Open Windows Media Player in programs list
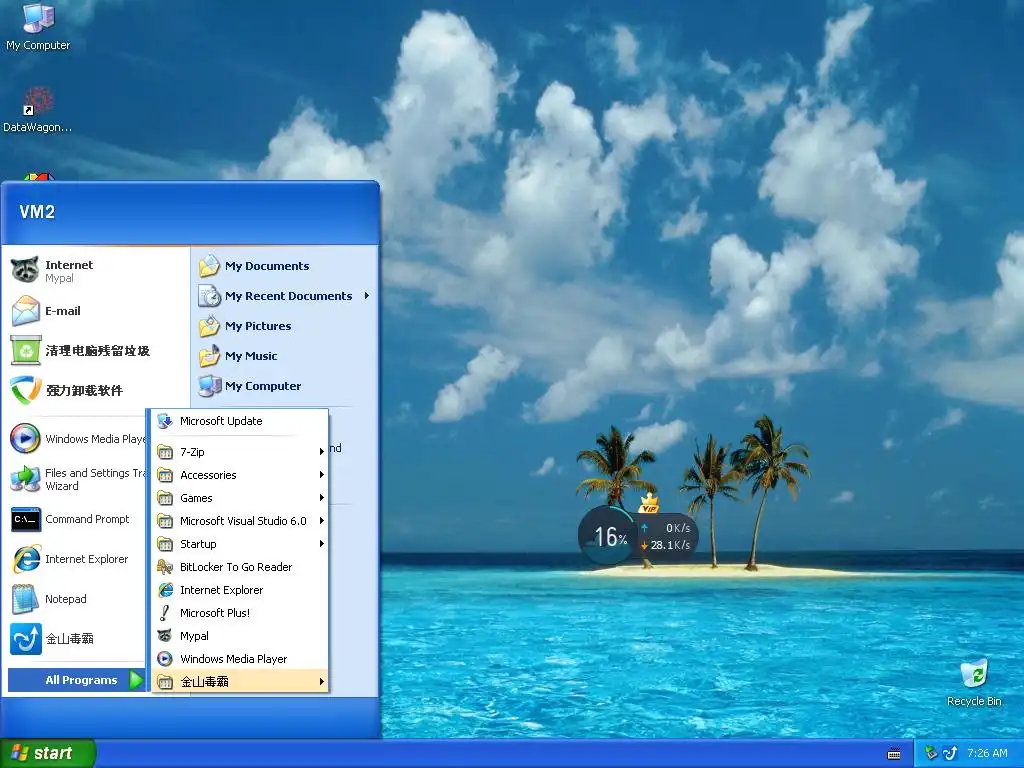 pyautogui.click(x=240, y=658)
